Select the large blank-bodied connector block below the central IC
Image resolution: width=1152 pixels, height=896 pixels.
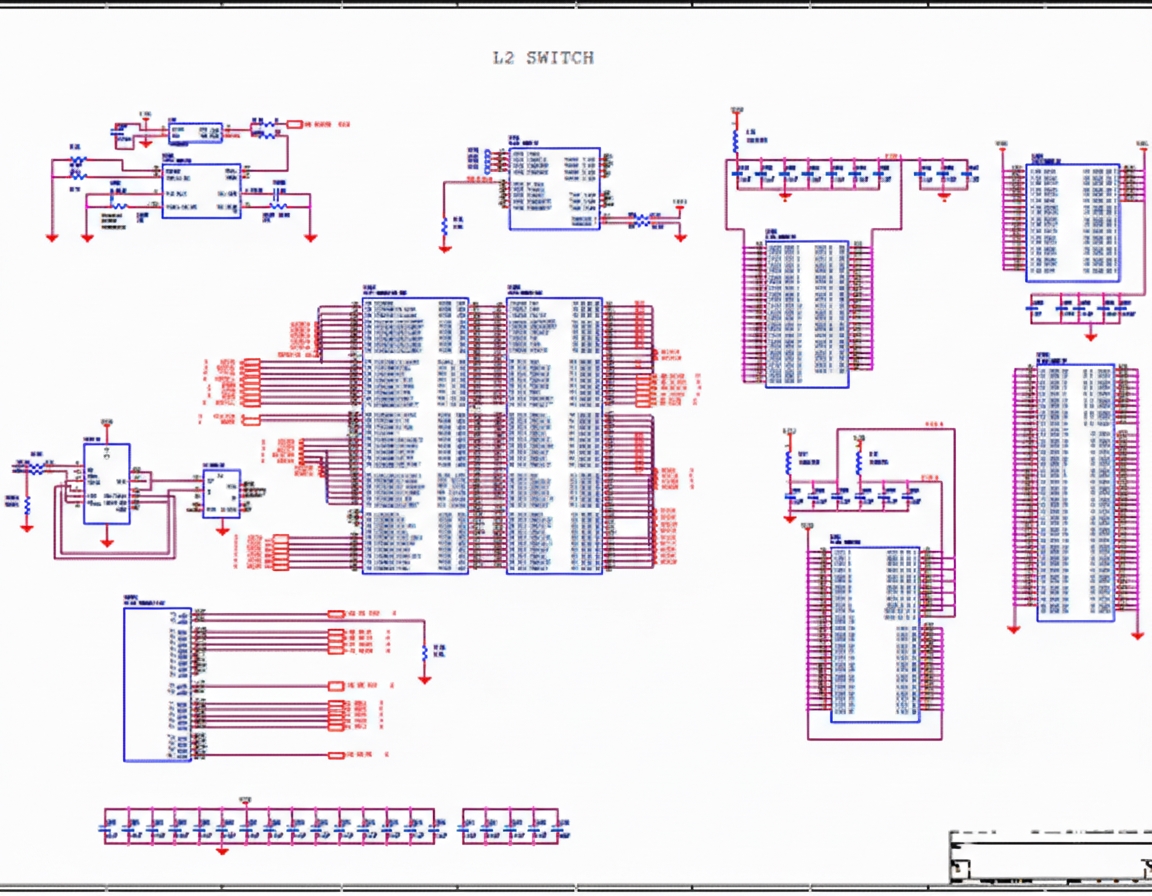(x=157, y=684)
